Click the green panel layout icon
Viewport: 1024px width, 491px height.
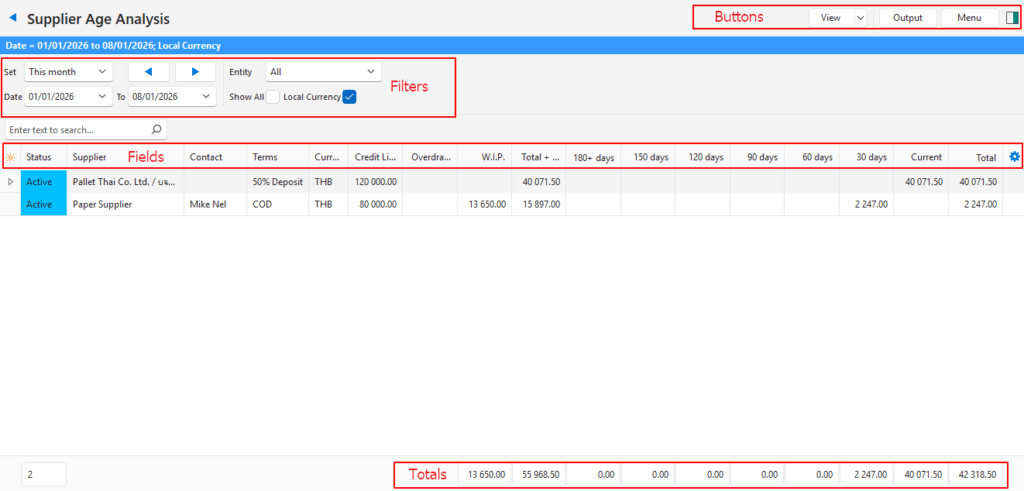1012,18
